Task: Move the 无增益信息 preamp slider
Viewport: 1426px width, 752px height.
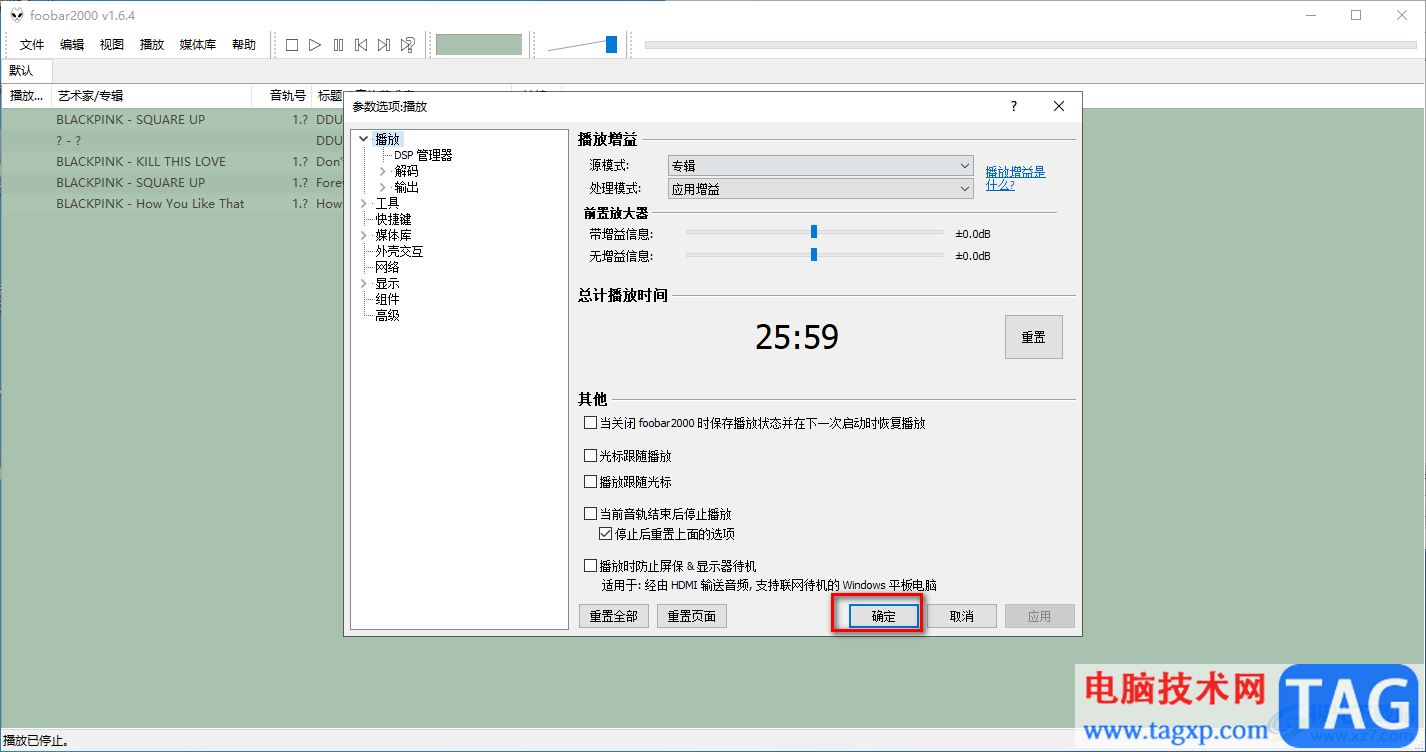Action: tap(814, 254)
